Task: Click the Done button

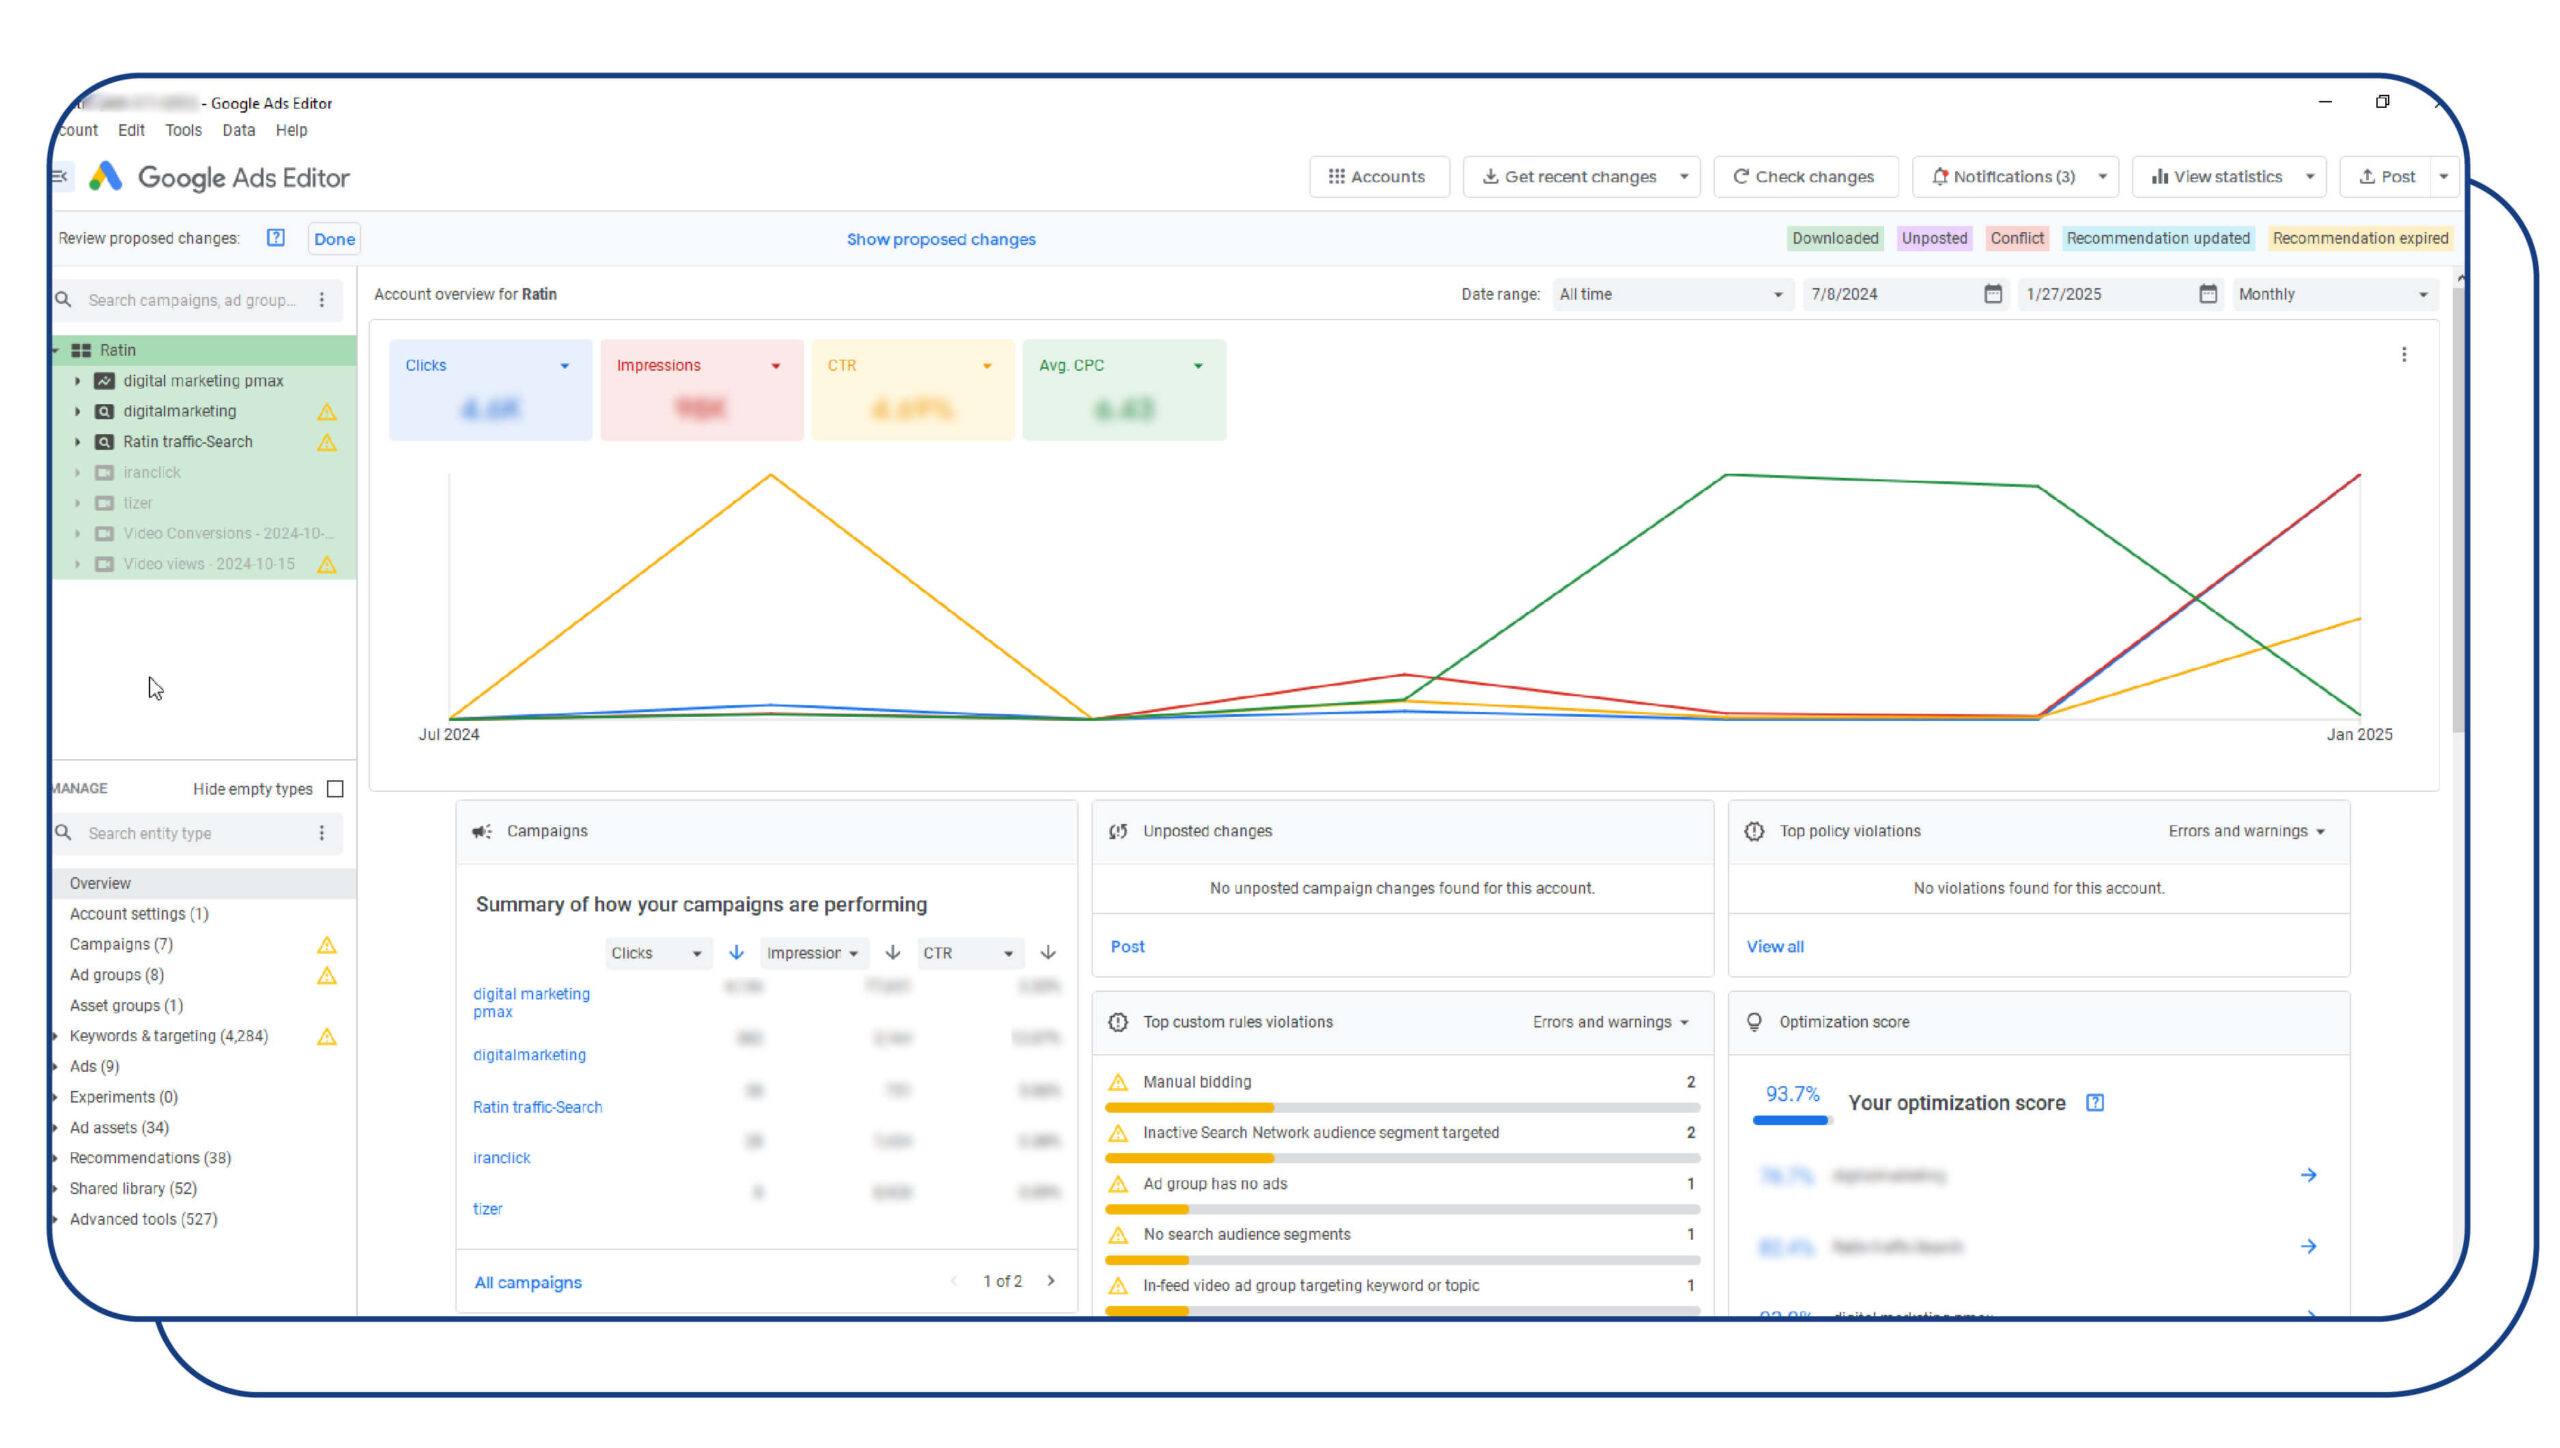Action: [x=334, y=239]
